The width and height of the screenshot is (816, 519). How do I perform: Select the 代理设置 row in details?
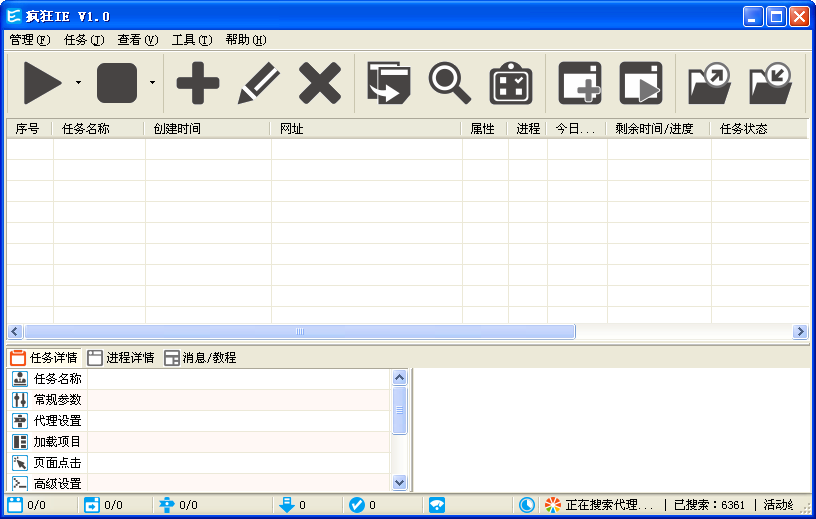(x=200, y=421)
